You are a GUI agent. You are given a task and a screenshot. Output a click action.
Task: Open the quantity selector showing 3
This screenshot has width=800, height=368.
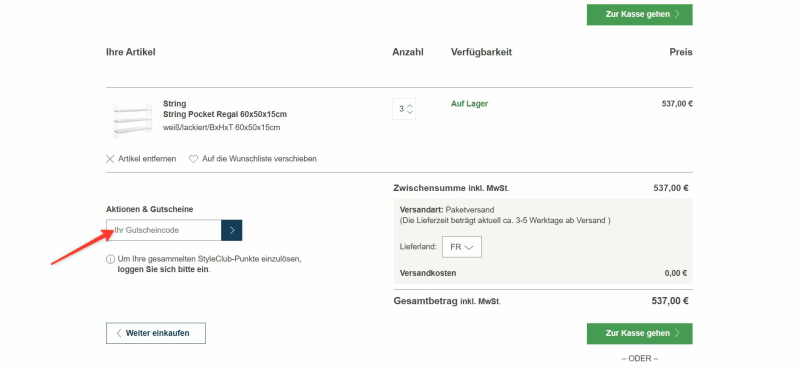(x=404, y=109)
